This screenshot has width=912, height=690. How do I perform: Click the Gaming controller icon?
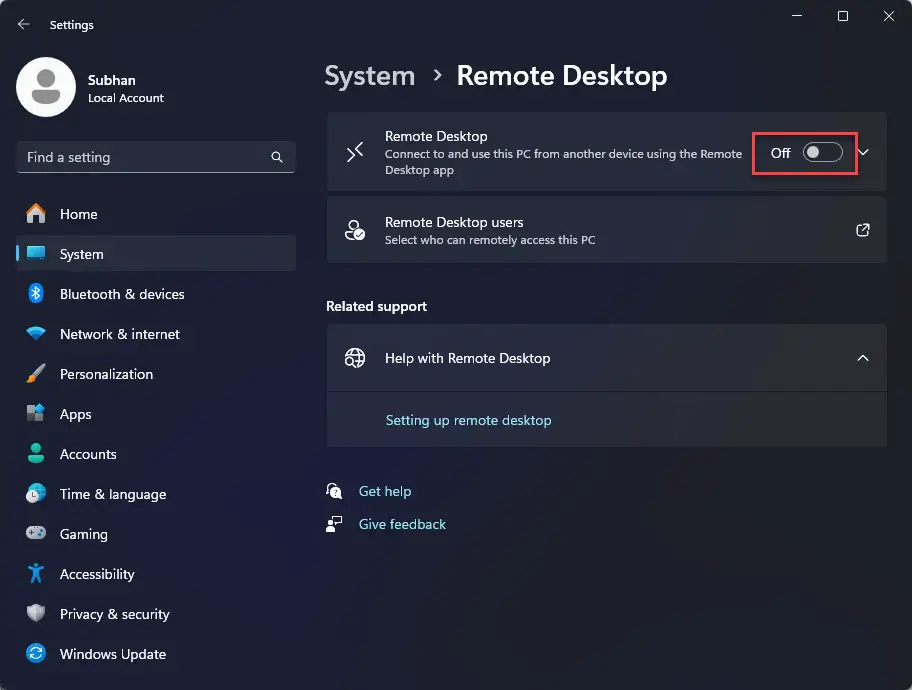tap(36, 533)
